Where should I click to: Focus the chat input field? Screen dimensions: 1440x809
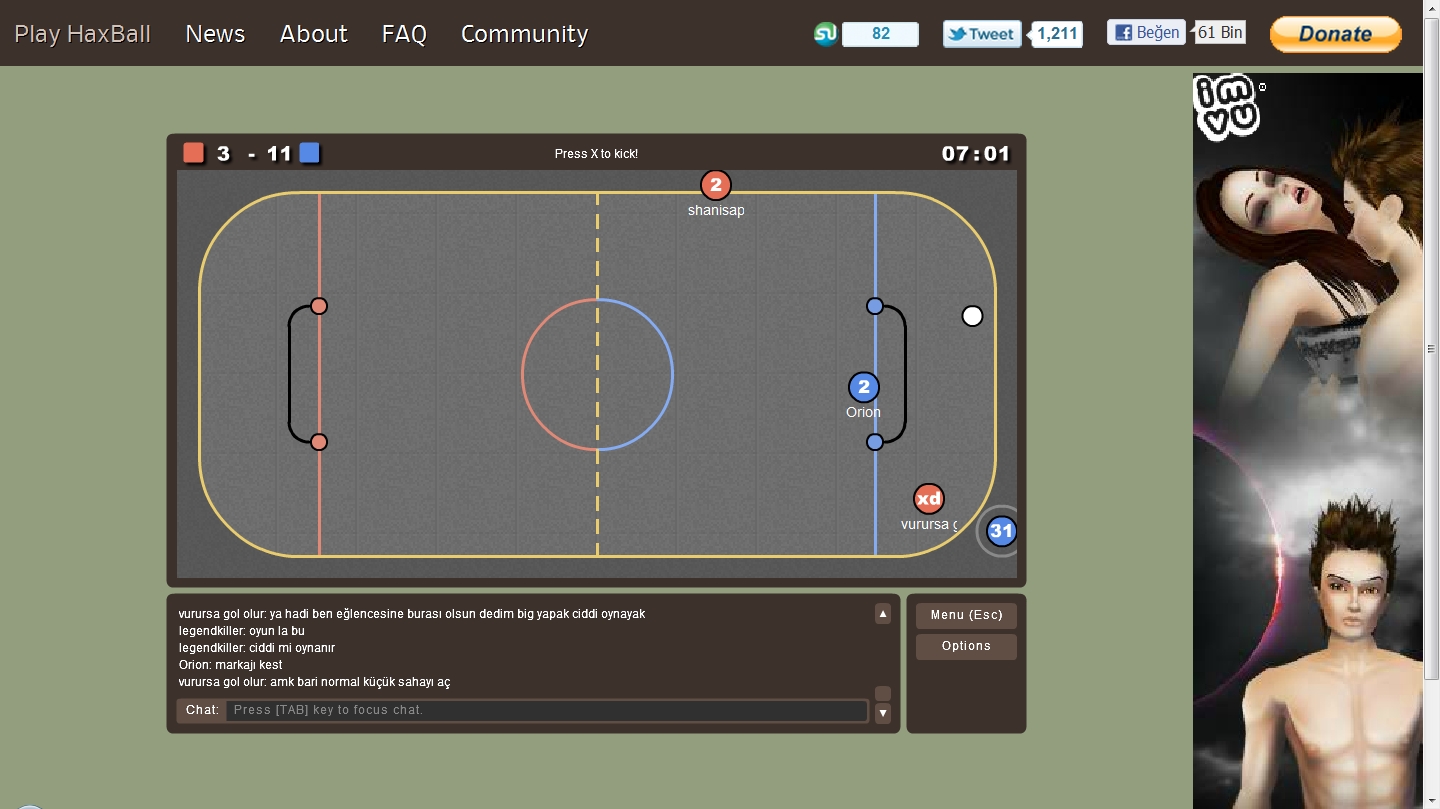[547, 710]
